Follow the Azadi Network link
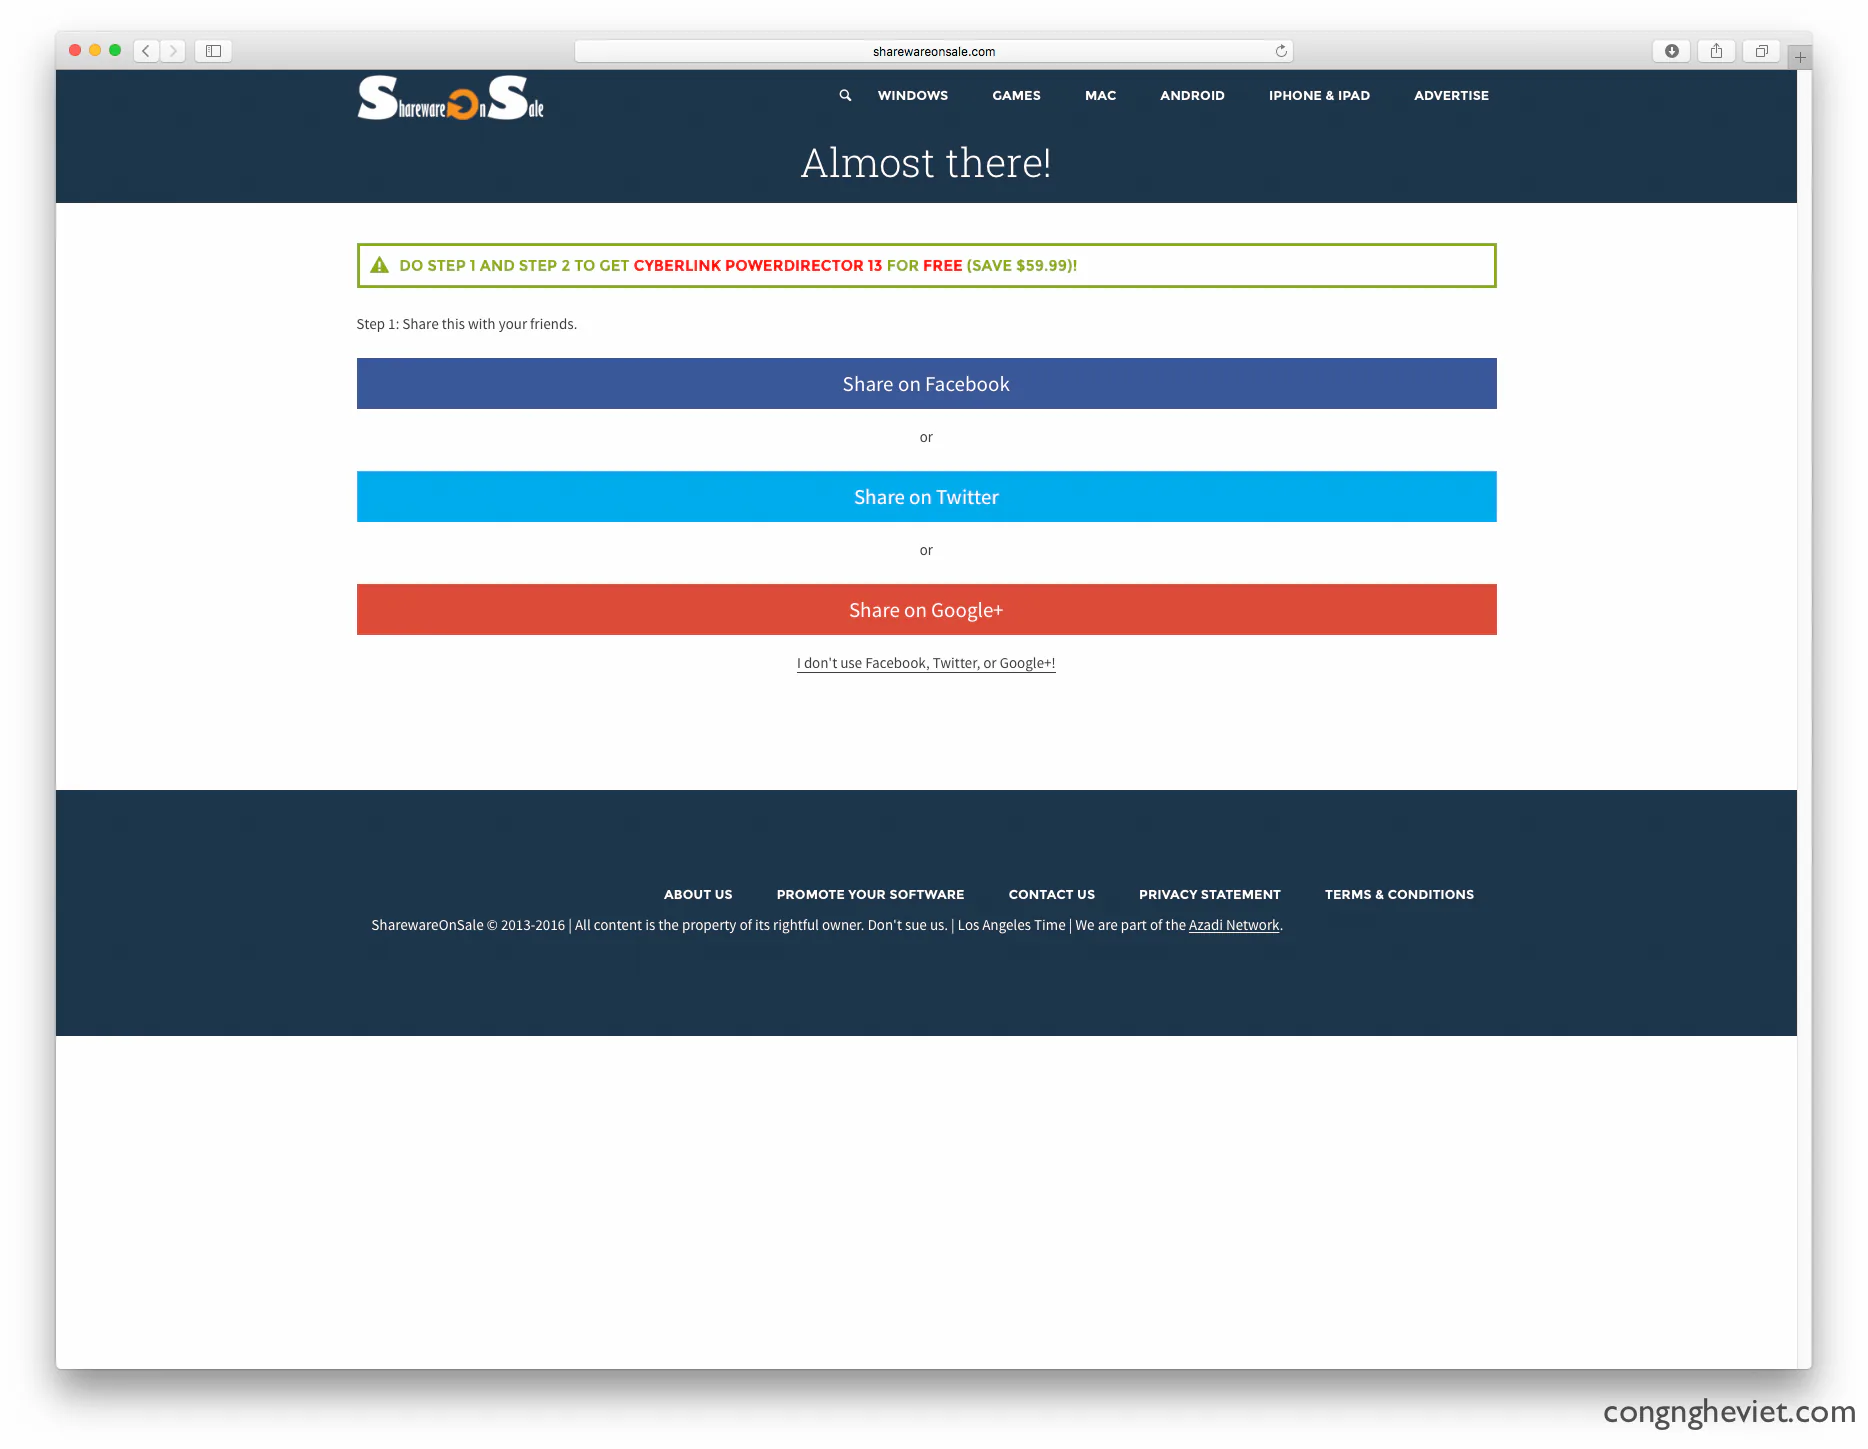This screenshot has height=1449, width=1868. click(x=1234, y=925)
